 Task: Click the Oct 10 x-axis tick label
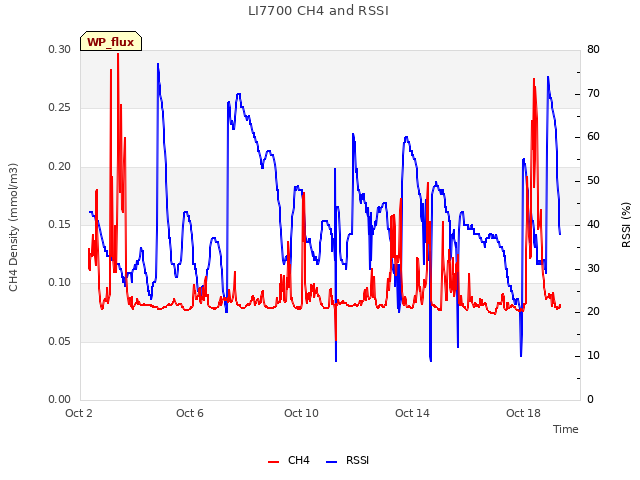[x=301, y=413]
